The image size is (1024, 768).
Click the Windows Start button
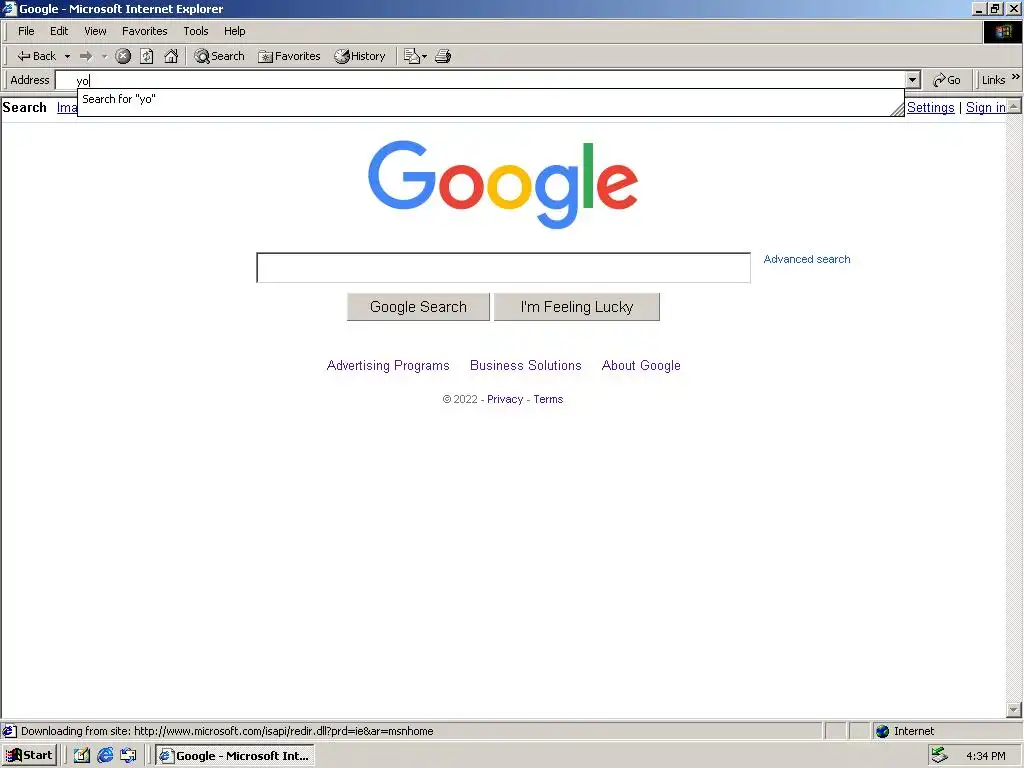pyautogui.click(x=29, y=756)
